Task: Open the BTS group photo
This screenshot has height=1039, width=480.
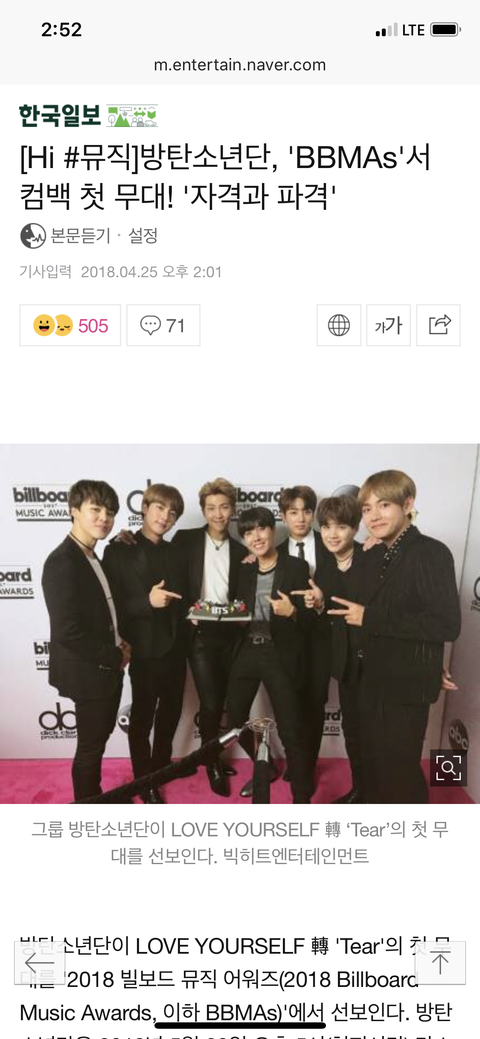Action: (x=240, y=624)
